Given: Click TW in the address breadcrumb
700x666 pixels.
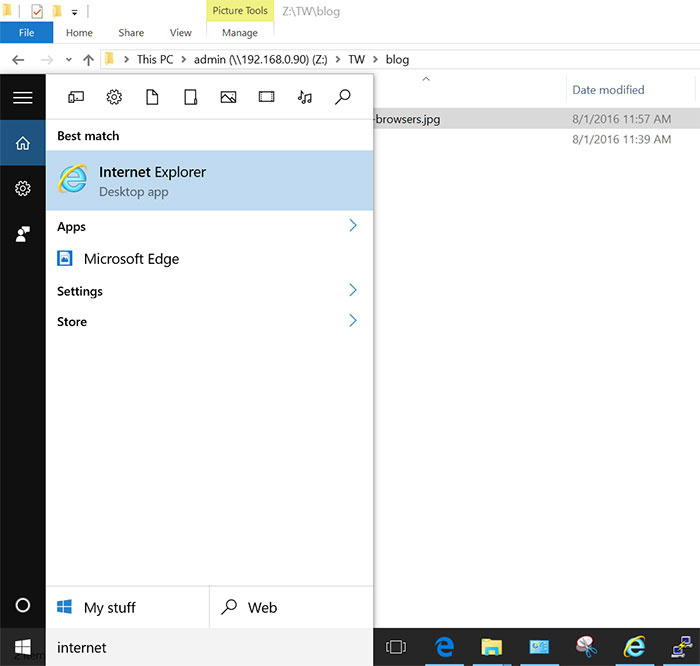Looking at the screenshot, I should coord(356,59).
